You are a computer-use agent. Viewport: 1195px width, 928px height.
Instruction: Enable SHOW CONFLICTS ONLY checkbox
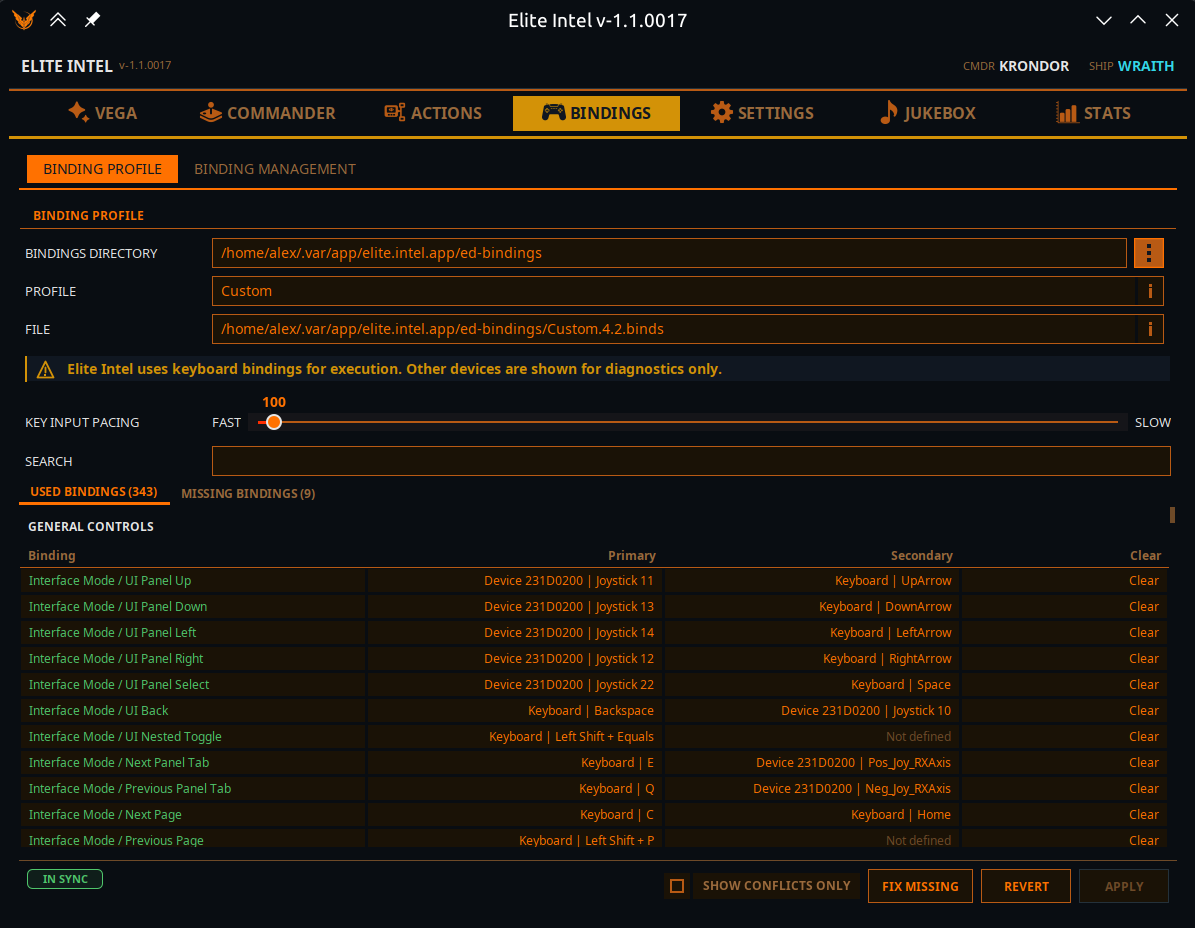[677, 886]
